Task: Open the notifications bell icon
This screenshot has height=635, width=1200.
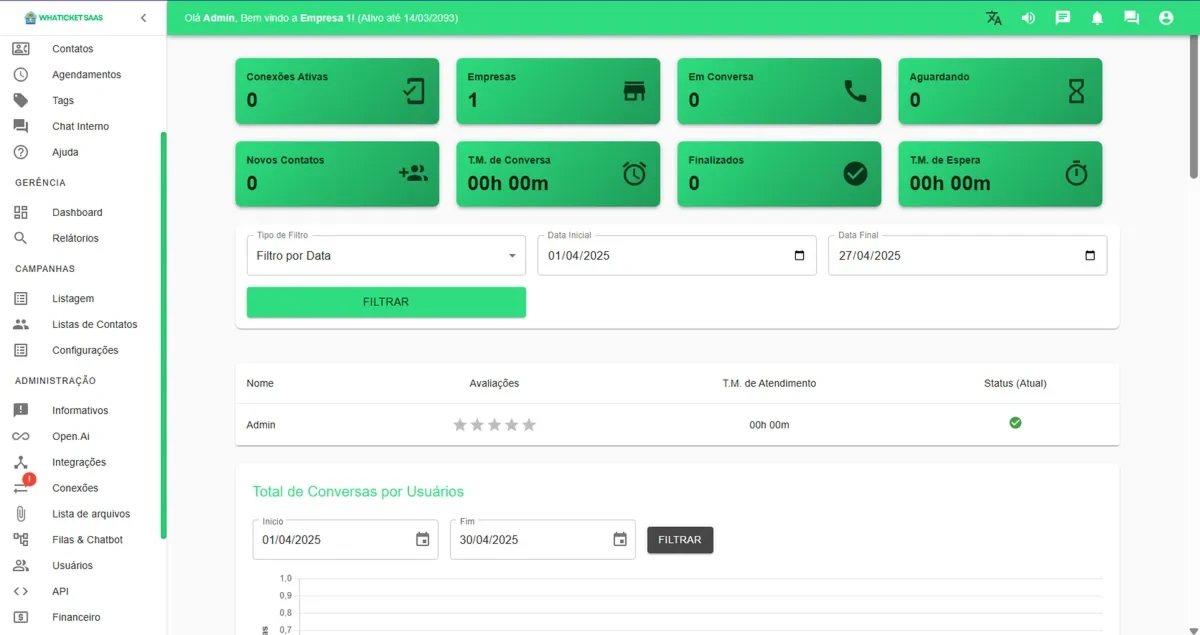Action: click(1097, 18)
